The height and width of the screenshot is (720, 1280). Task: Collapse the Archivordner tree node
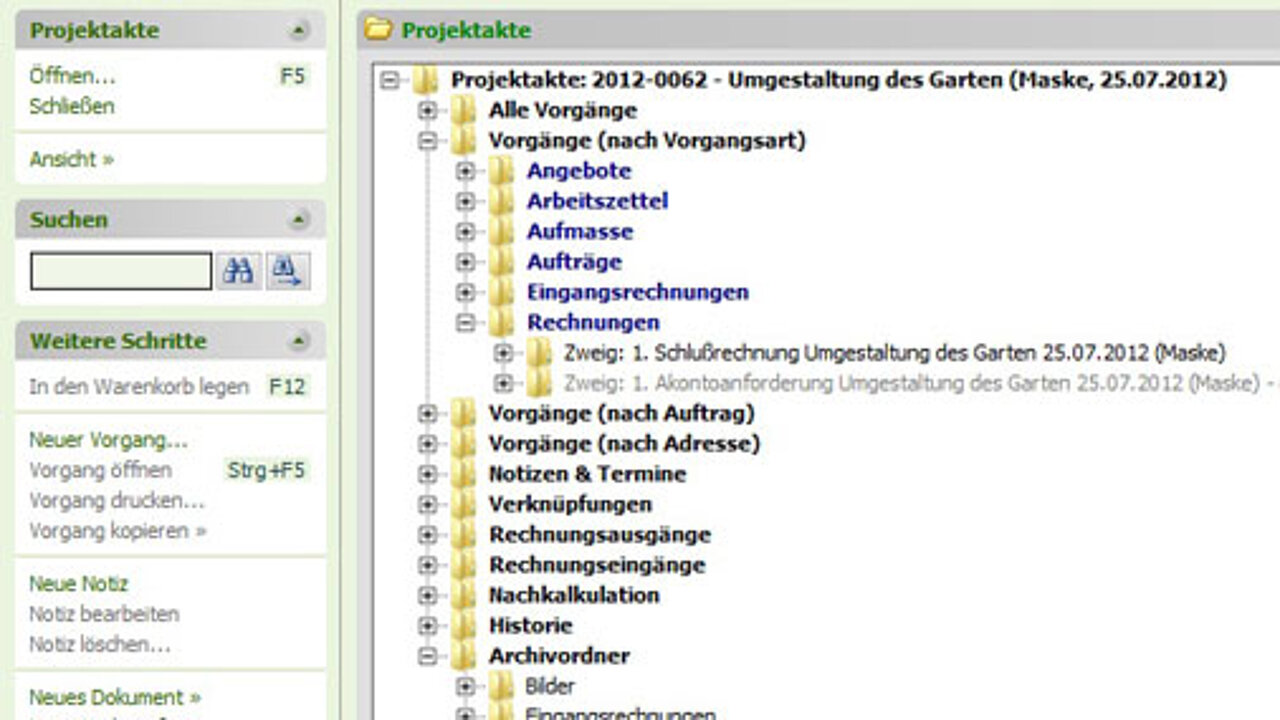coord(428,656)
